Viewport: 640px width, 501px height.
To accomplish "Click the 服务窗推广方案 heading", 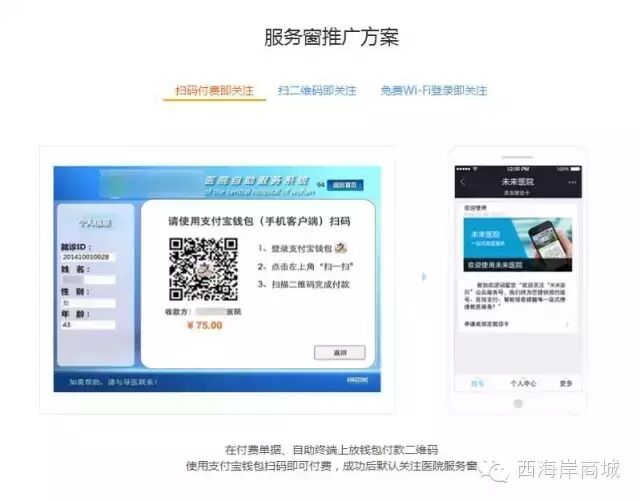I will (x=331, y=37).
